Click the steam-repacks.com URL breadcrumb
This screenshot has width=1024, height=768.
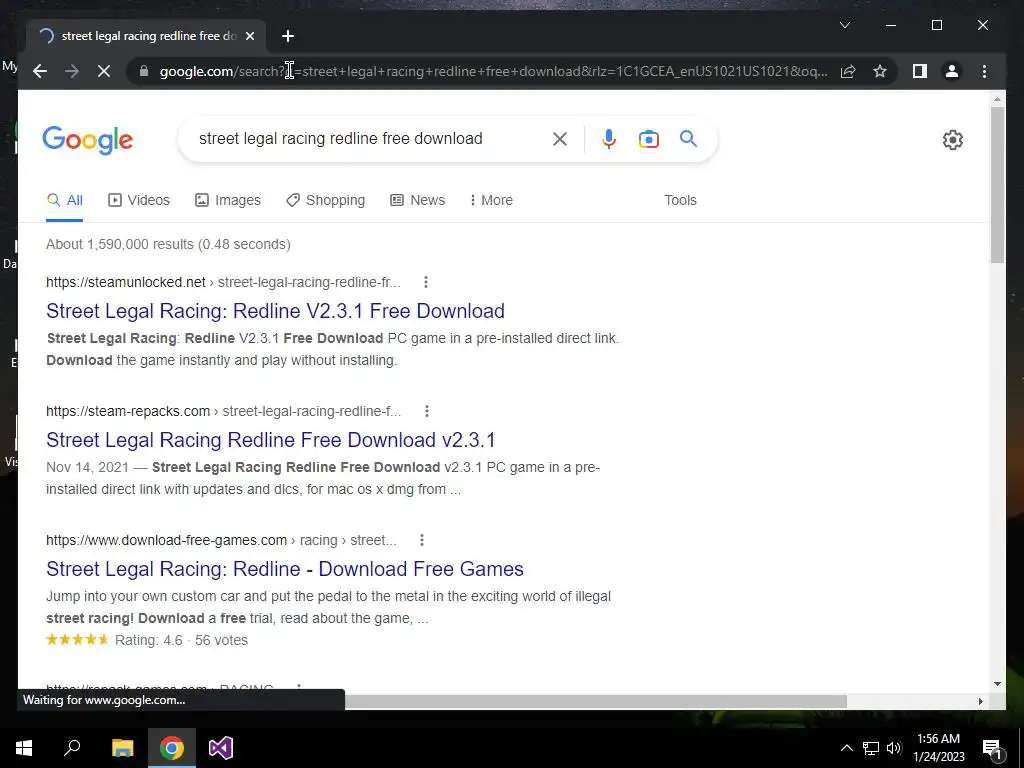coord(223,411)
